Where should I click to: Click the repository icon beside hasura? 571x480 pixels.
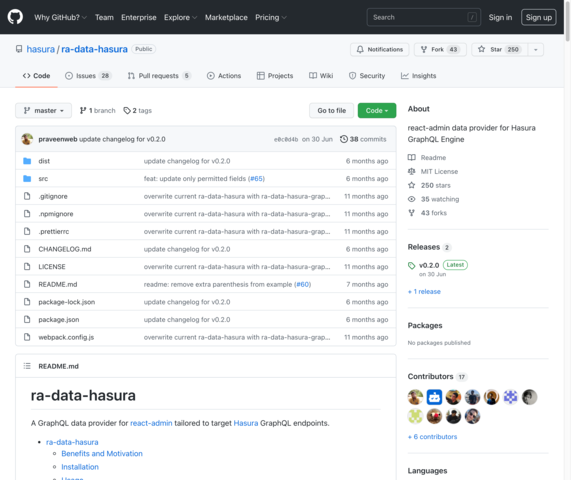(19, 49)
